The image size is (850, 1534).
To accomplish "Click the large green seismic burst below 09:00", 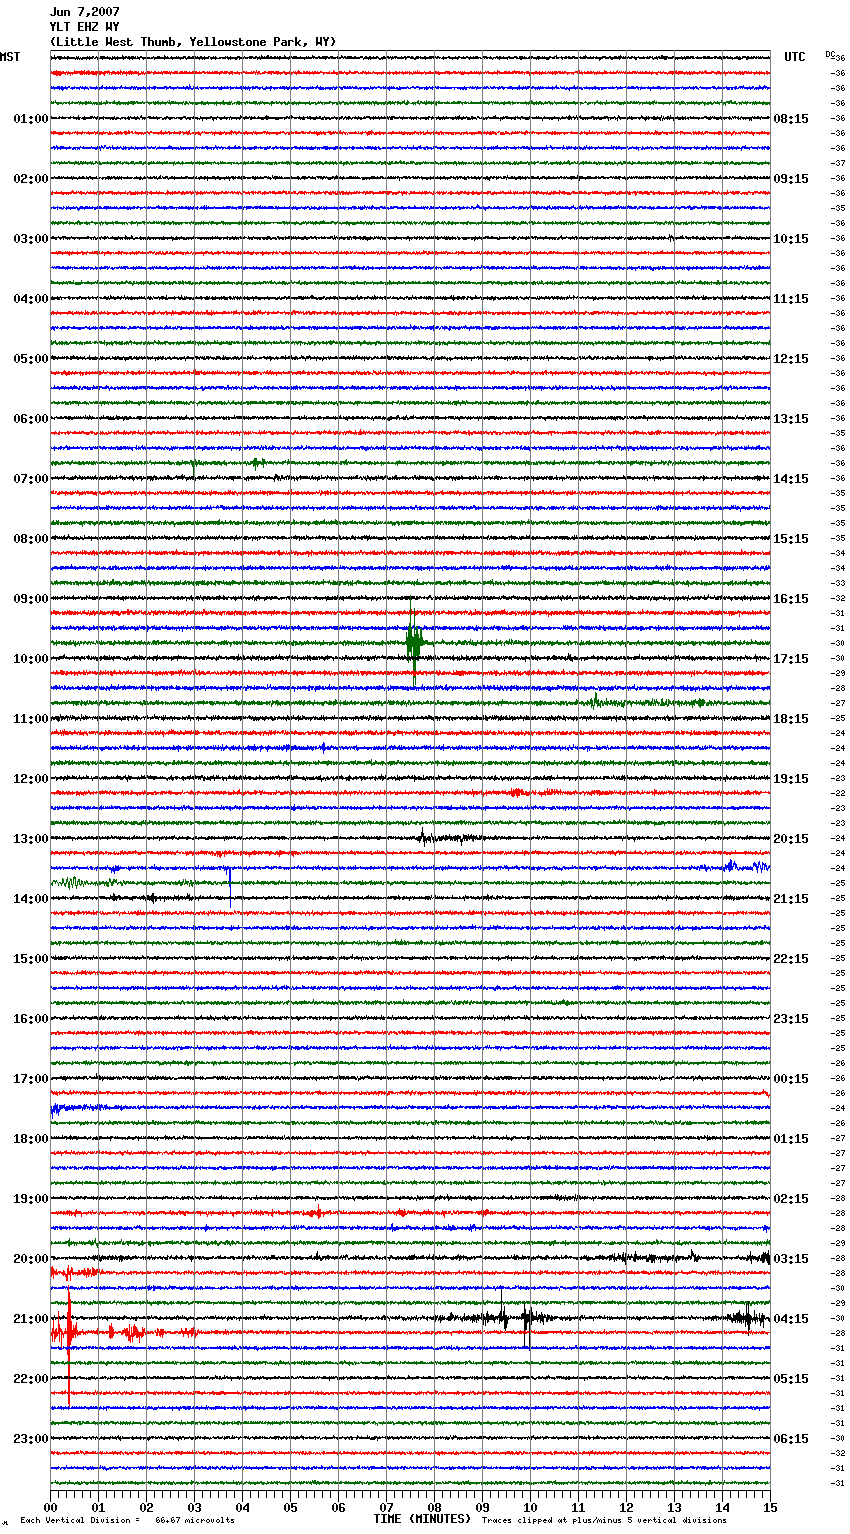I will [415, 641].
